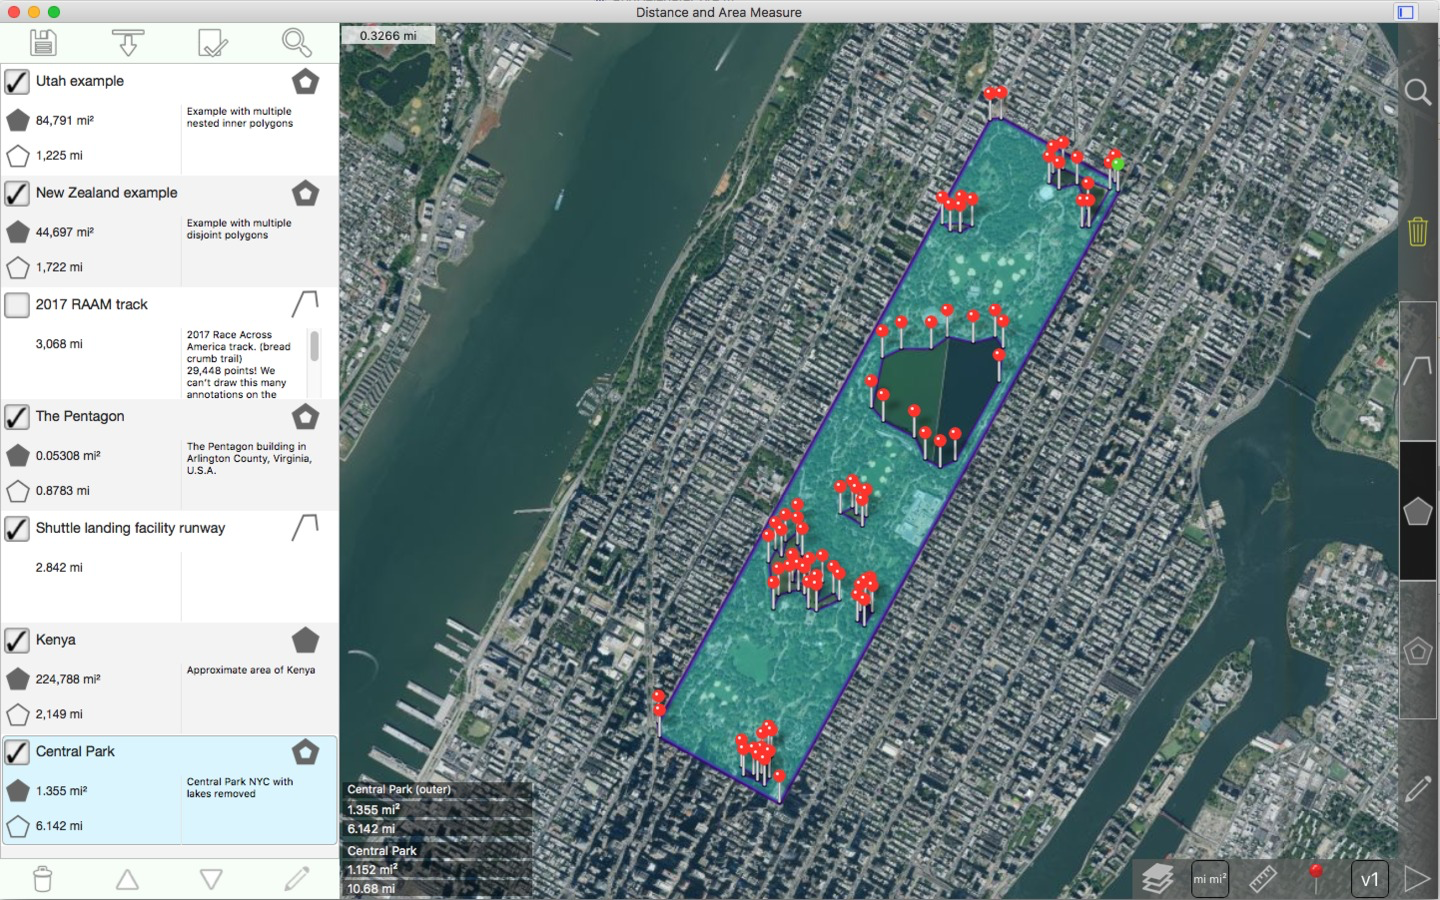Uncheck the Central Park checkbox
1440x900 pixels.
coord(17,752)
